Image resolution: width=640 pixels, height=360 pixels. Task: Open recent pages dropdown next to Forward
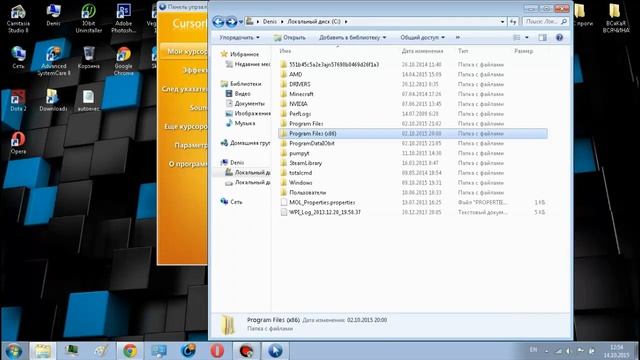point(241,22)
